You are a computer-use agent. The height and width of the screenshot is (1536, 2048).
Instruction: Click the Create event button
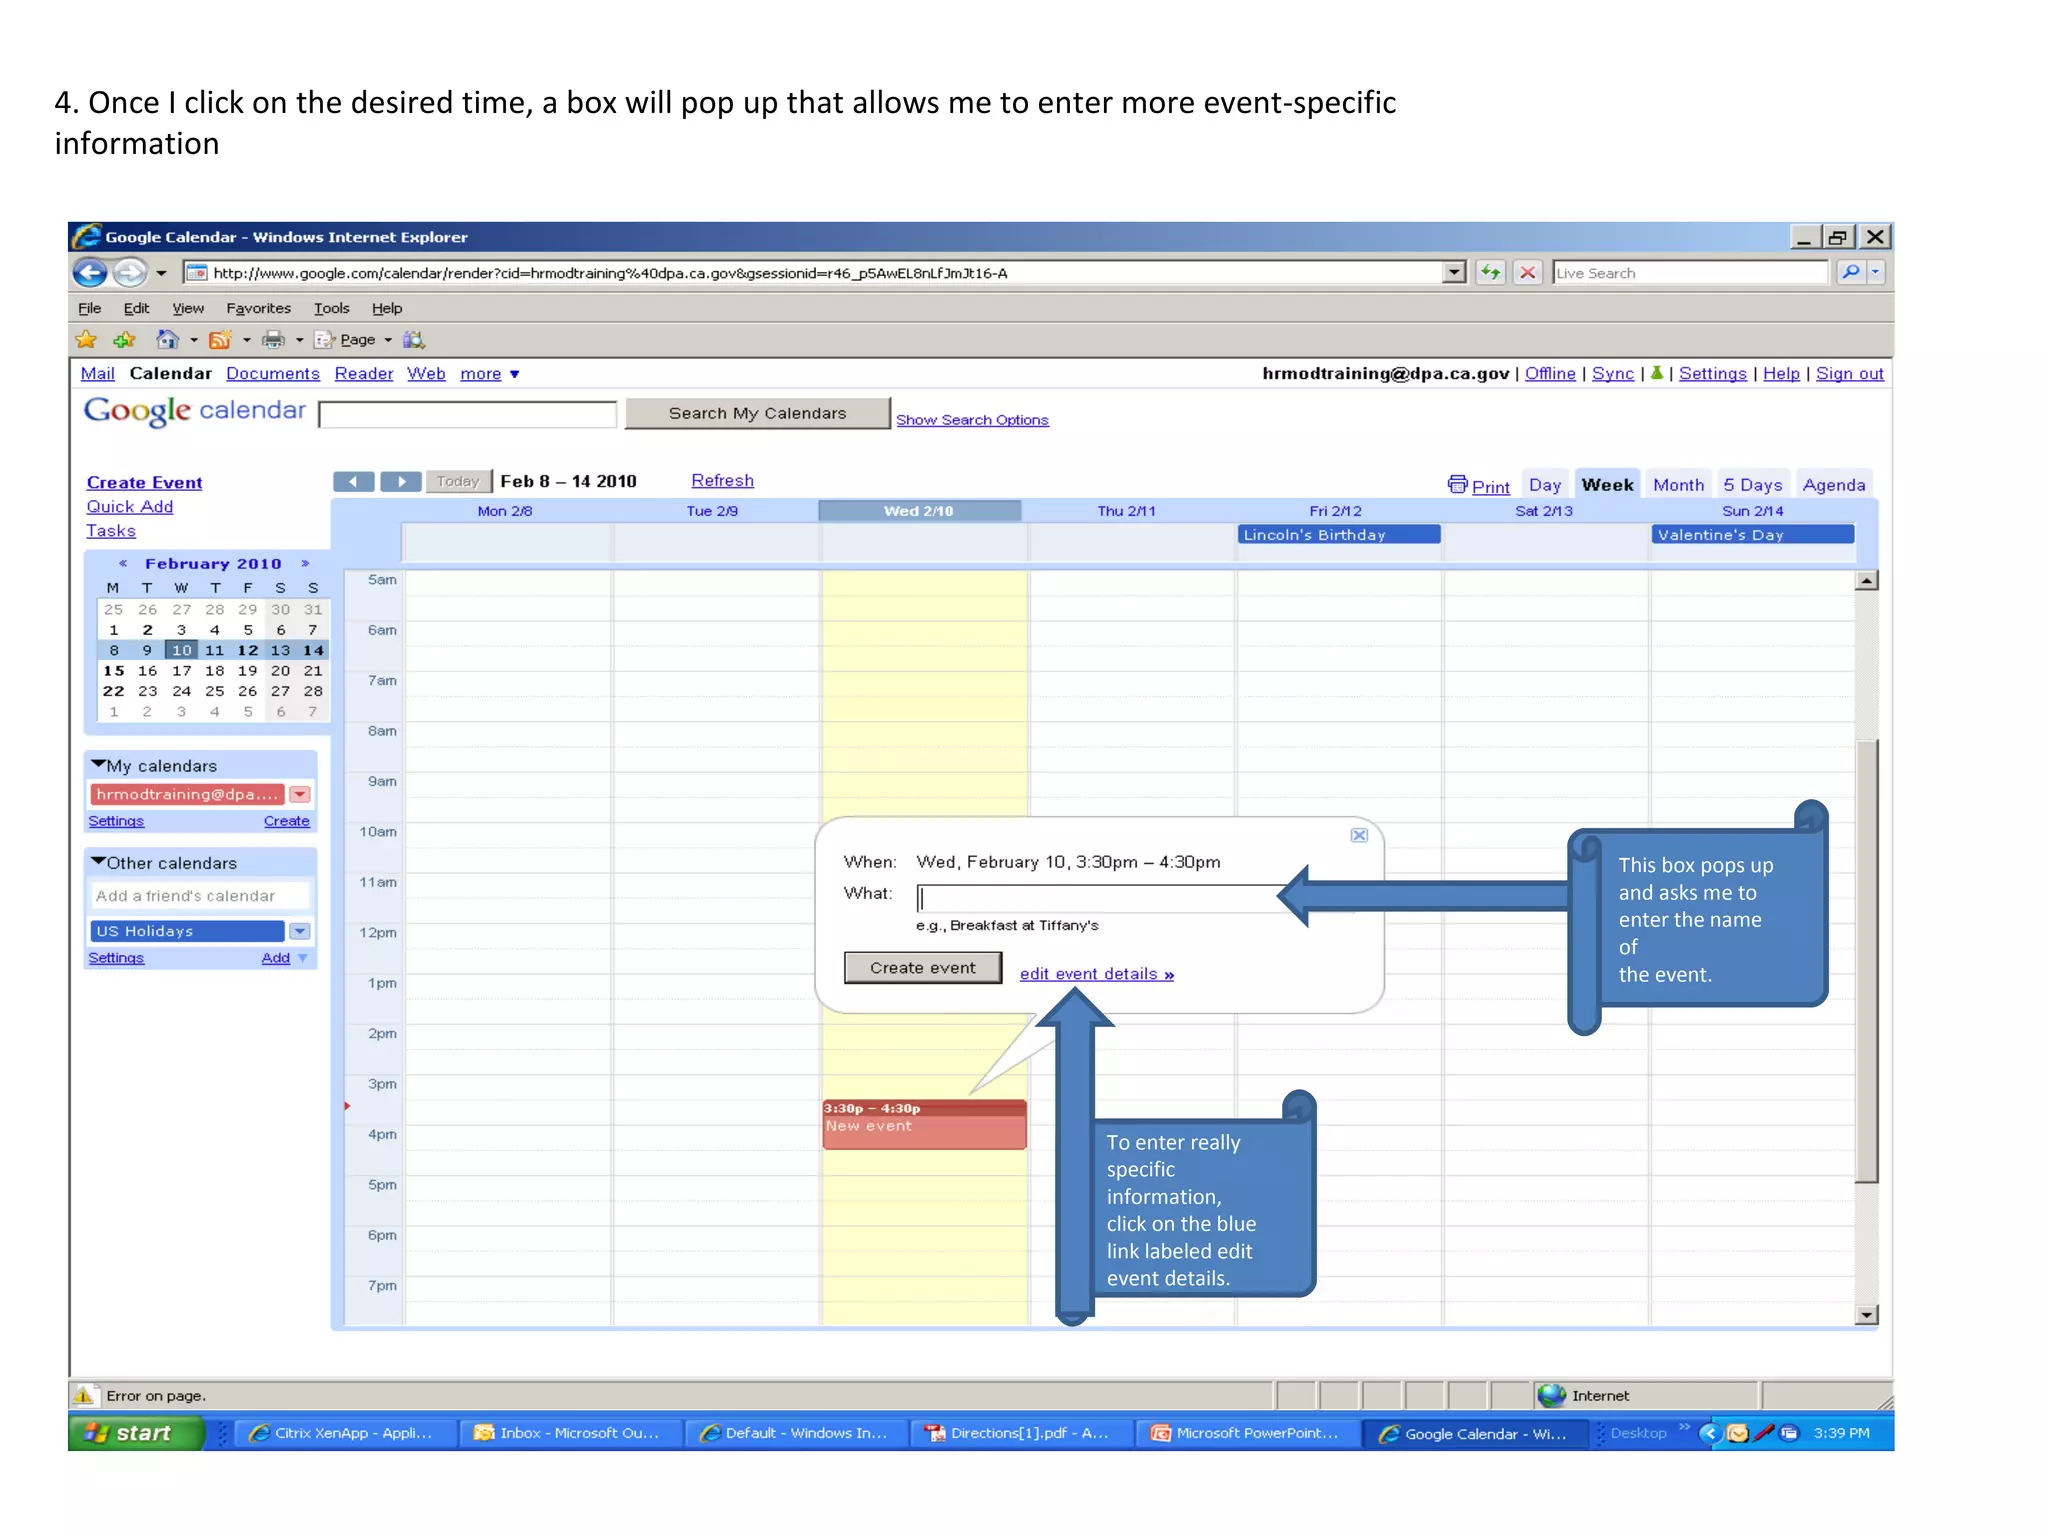[922, 968]
